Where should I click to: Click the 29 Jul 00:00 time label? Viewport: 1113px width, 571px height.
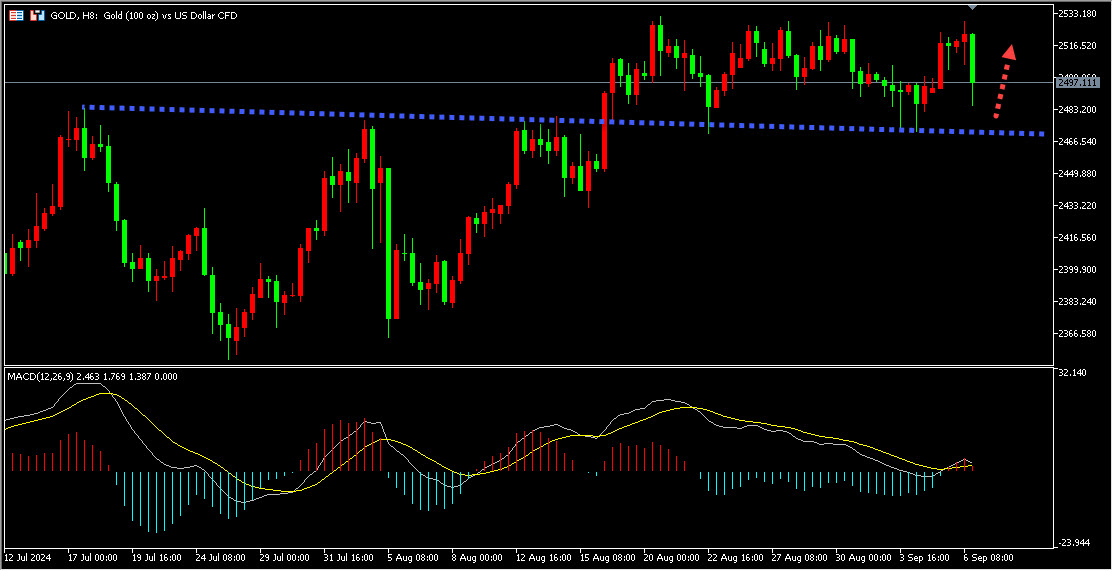click(x=285, y=558)
